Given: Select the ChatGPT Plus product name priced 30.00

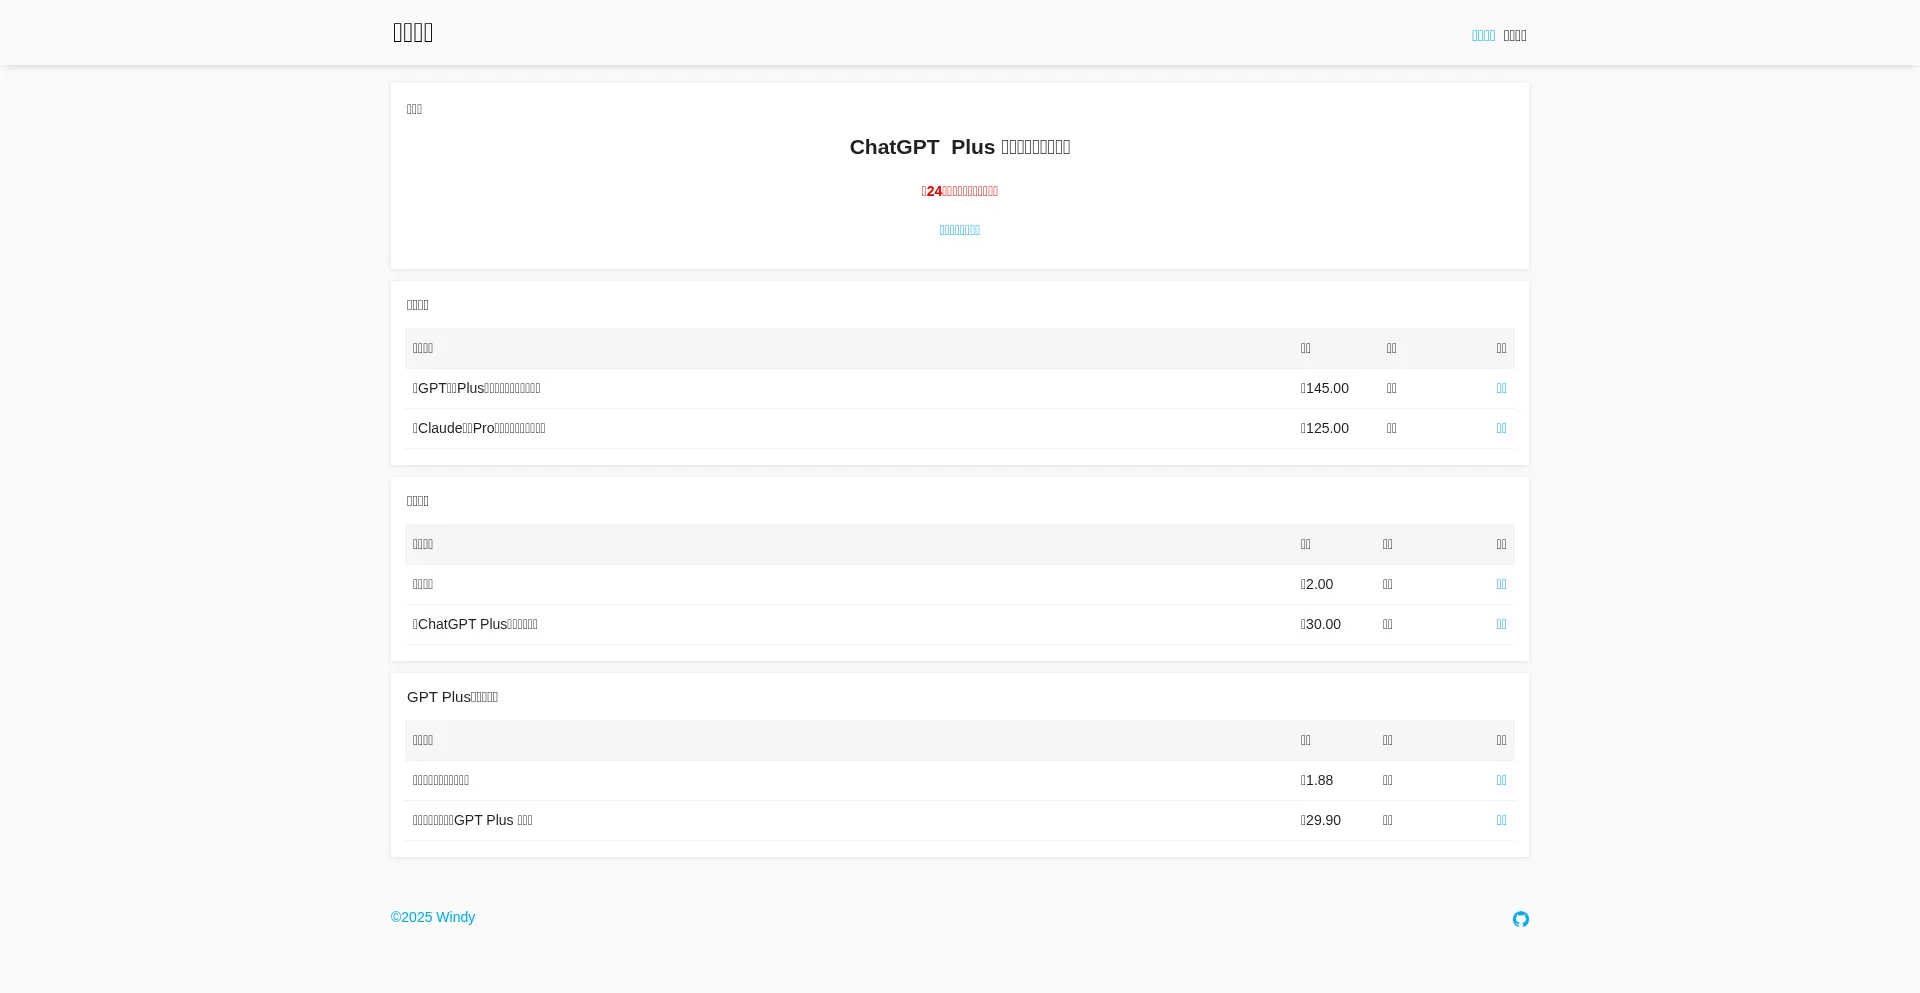Looking at the screenshot, I should pos(475,624).
